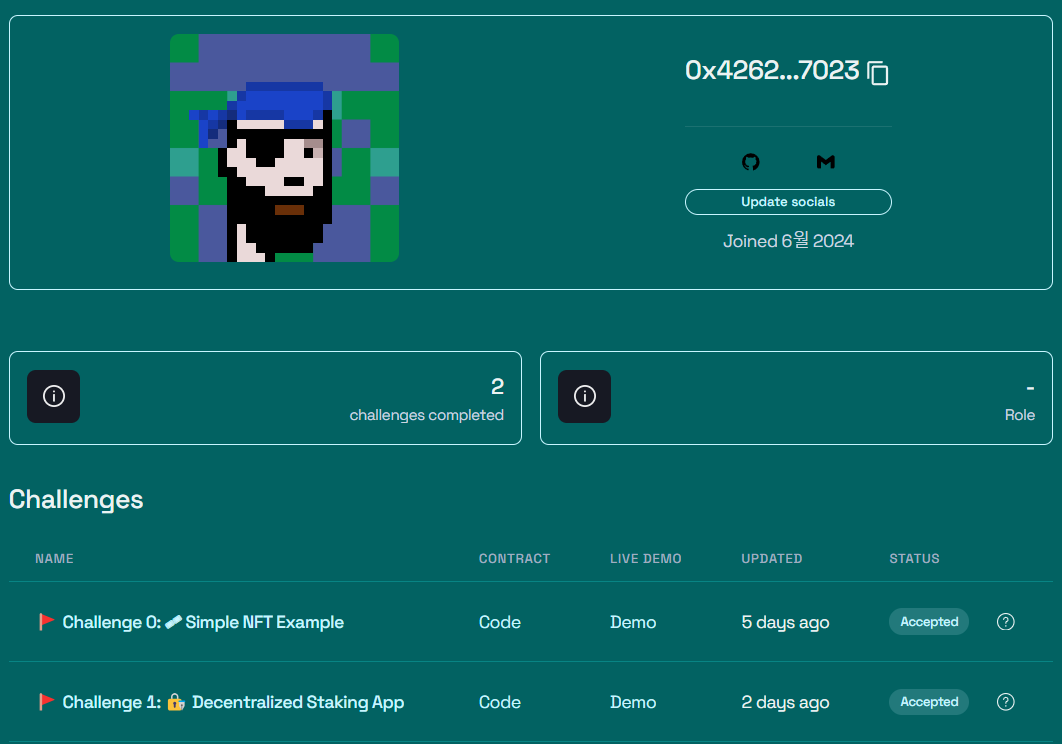Click the LIVE DEMO column header
Image resolution: width=1062 pixels, height=744 pixels.
[x=645, y=558]
